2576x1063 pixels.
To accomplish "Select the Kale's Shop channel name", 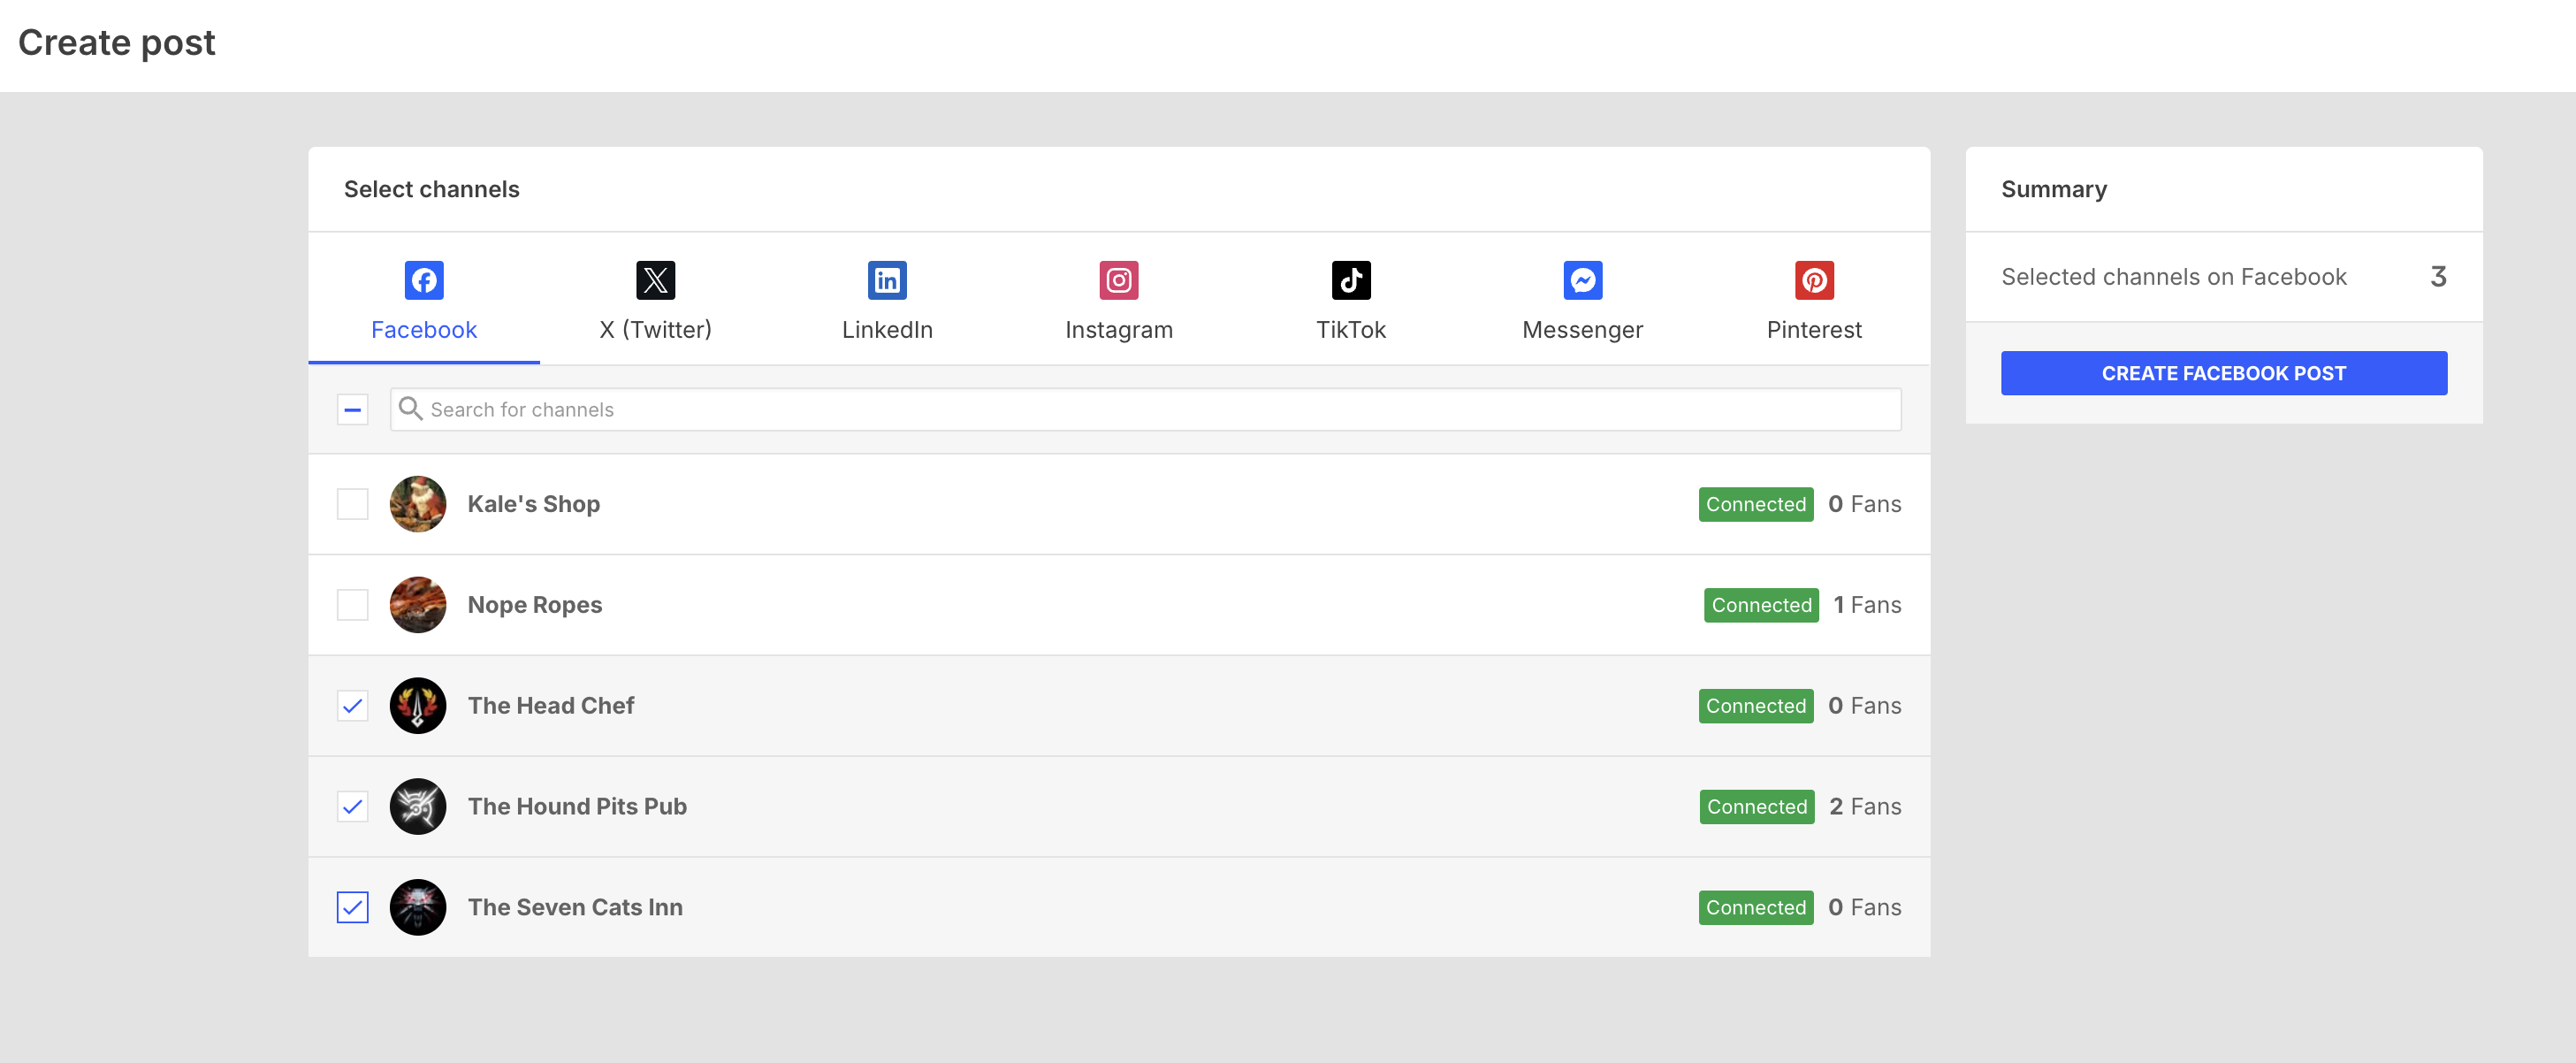I will tap(534, 504).
